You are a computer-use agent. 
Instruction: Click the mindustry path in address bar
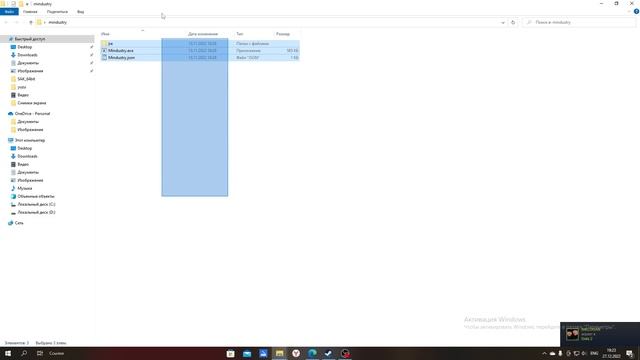click(x=58, y=22)
